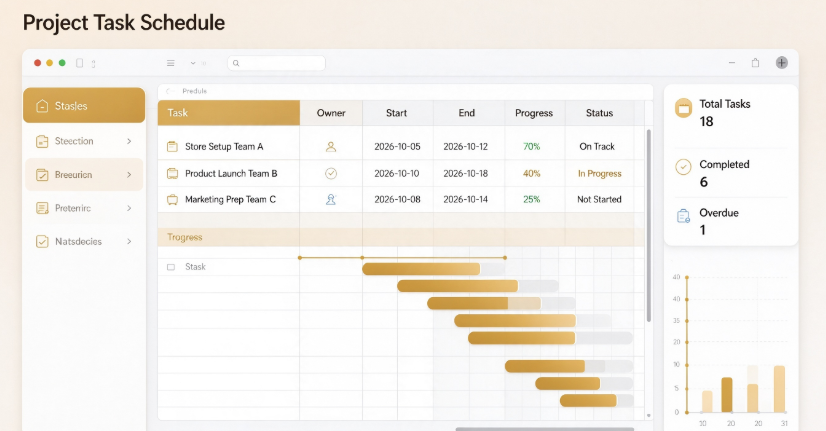The image size is (826, 431).
Task: Click the Not Started status
Action: point(599,199)
